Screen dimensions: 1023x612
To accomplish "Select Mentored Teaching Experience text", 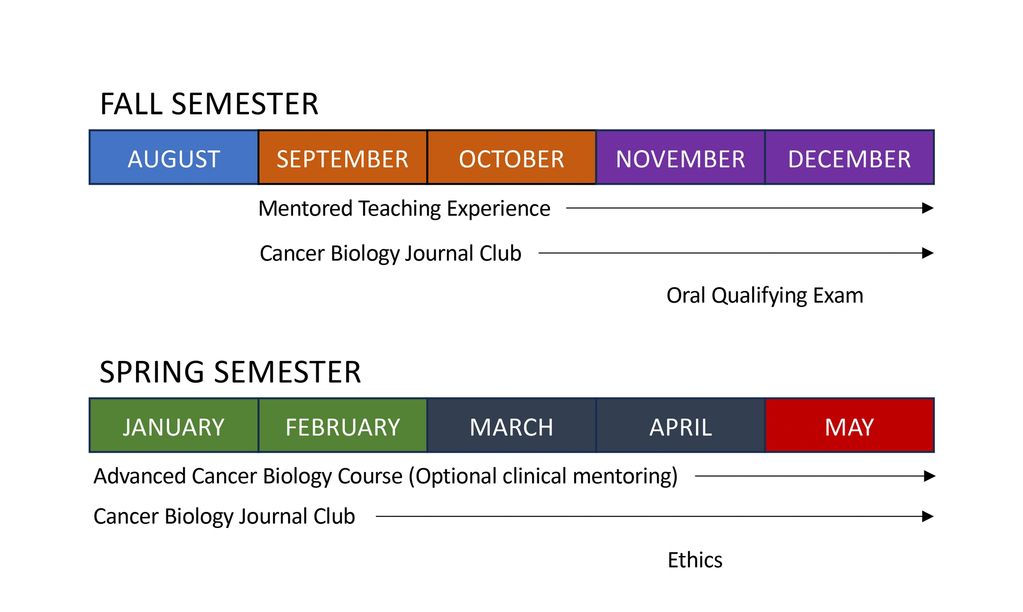I will (404, 209).
